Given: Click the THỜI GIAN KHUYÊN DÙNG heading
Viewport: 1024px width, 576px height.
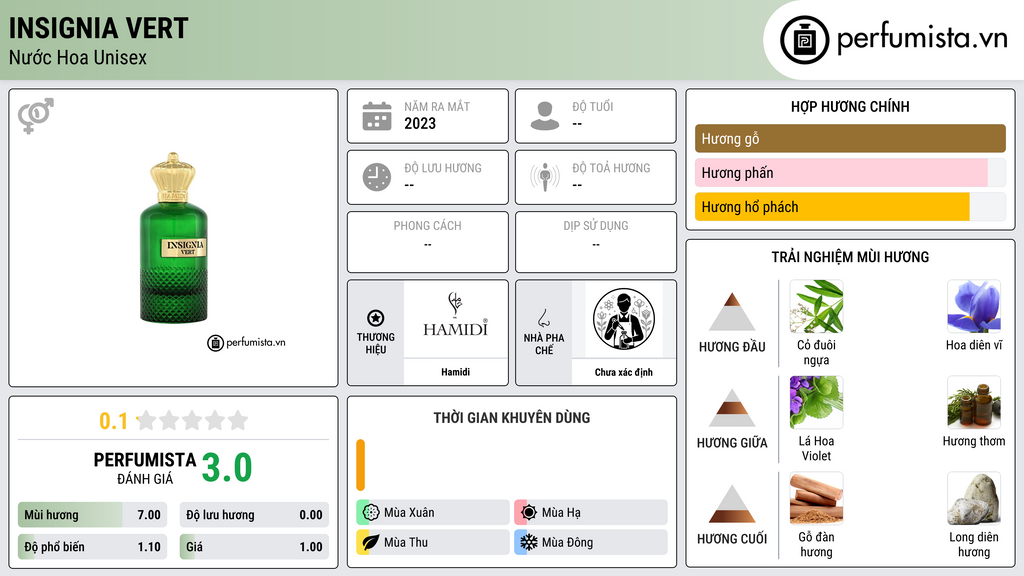Looking at the screenshot, I should coord(512,418).
